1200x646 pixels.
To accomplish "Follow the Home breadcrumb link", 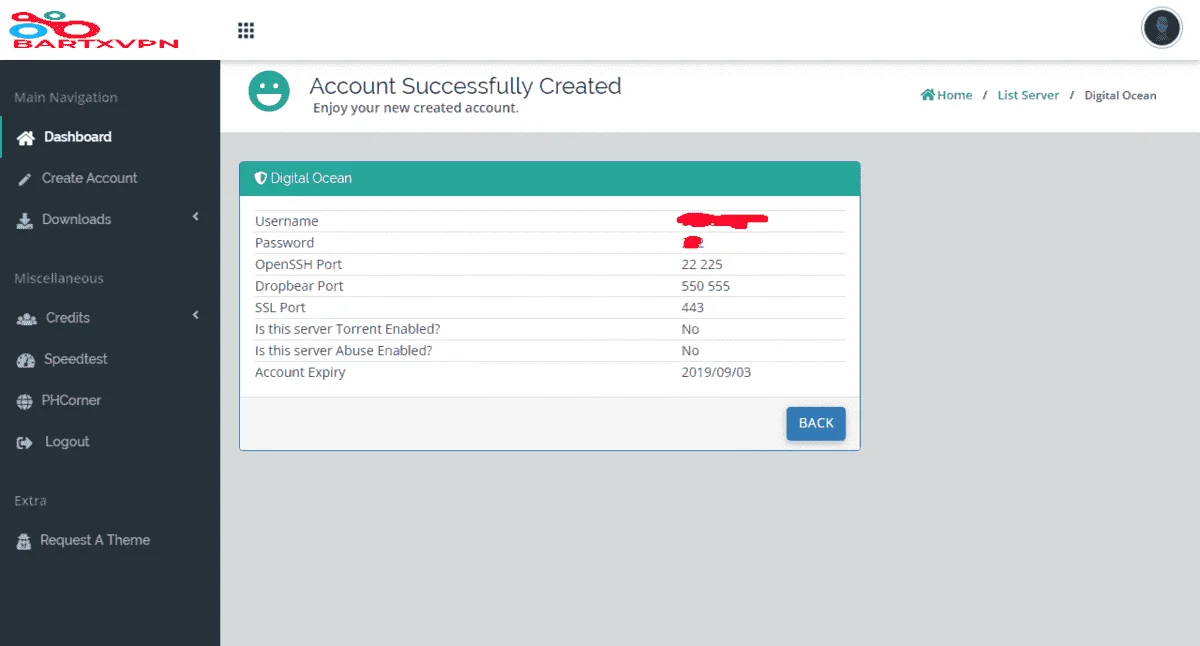I will (x=954, y=95).
